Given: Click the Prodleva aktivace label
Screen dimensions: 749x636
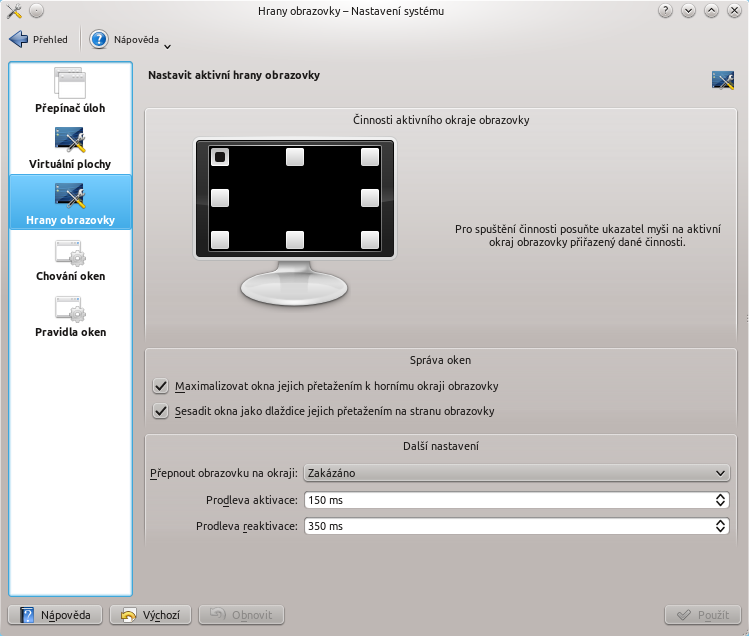Looking at the screenshot, I should [x=252, y=500].
